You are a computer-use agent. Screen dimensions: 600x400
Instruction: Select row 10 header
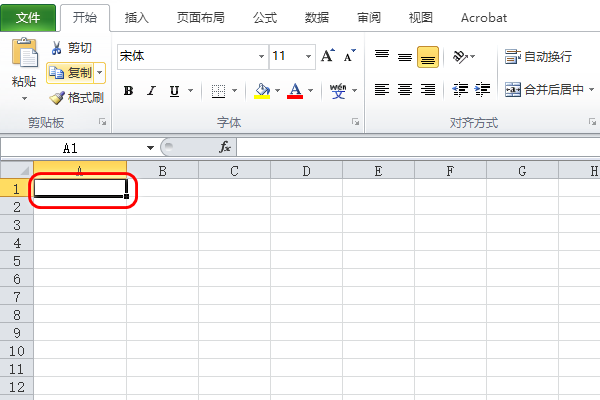click(x=17, y=351)
